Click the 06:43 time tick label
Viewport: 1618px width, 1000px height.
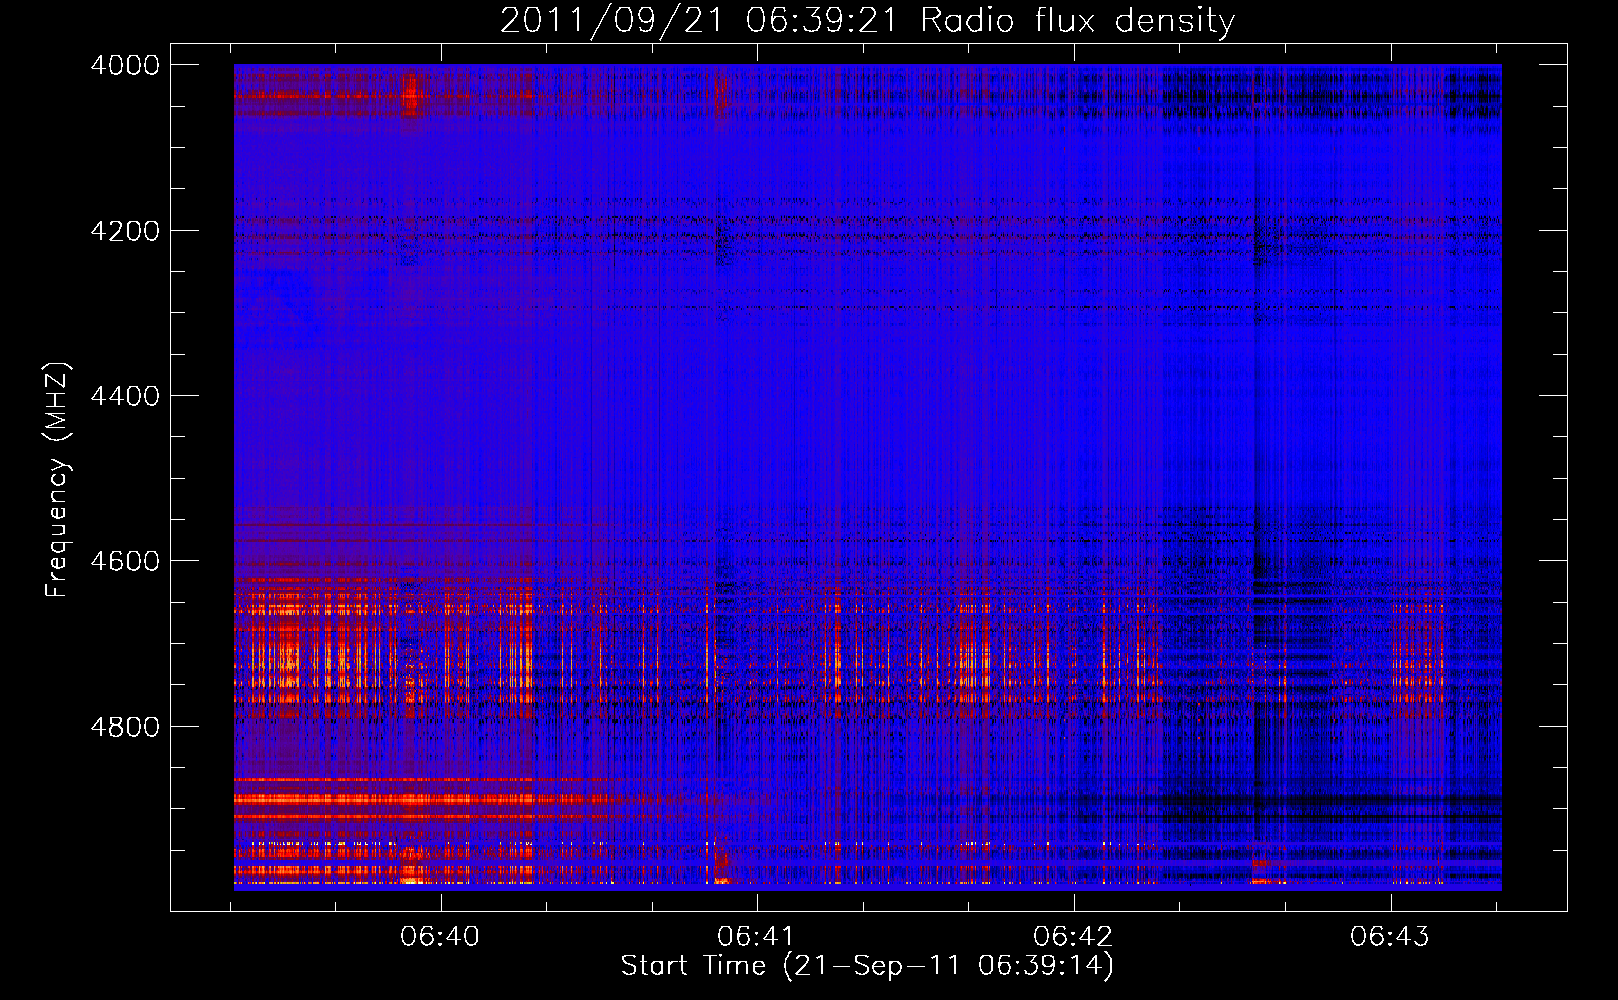point(1390,936)
